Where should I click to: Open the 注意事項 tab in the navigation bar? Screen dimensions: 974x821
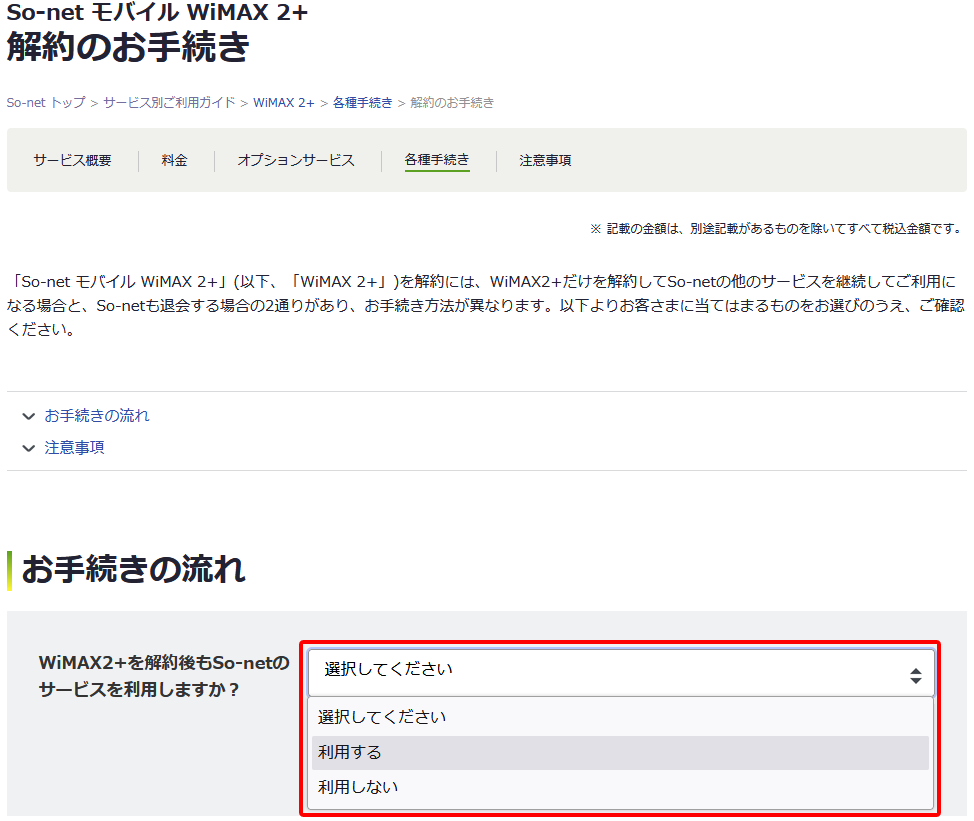[x=545, y=160]
